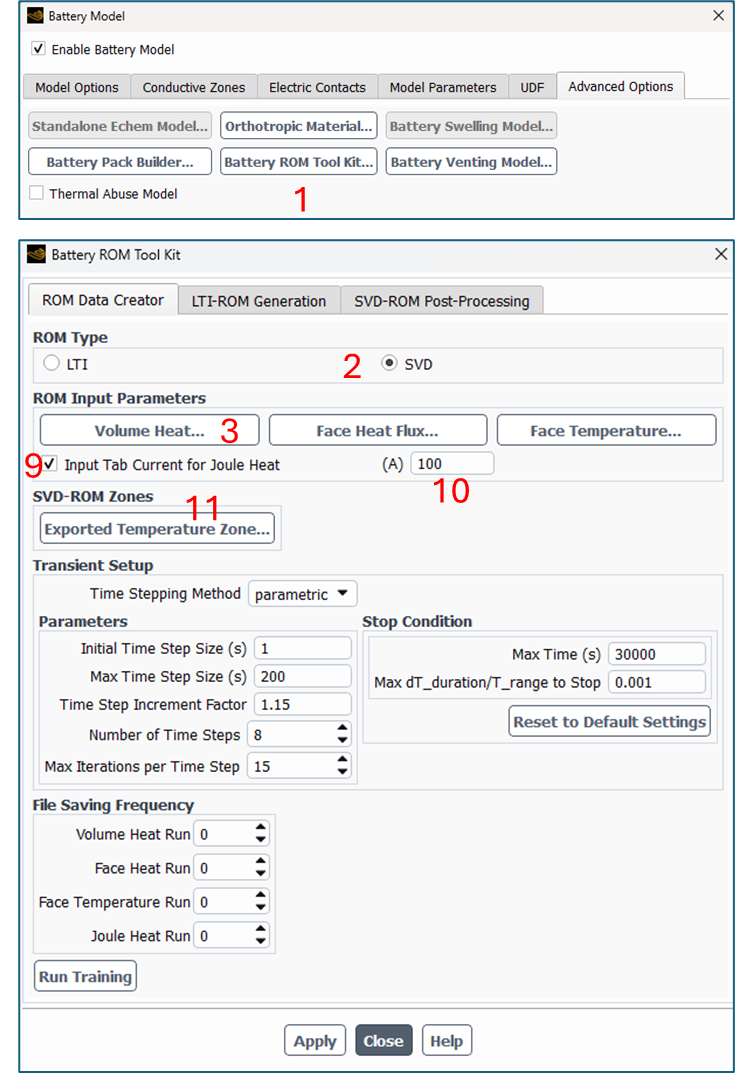The height and width of the screenshot is (1073, 735).
Task: Uncheck Enable Battery Model
Action: [x=39, y=49]
